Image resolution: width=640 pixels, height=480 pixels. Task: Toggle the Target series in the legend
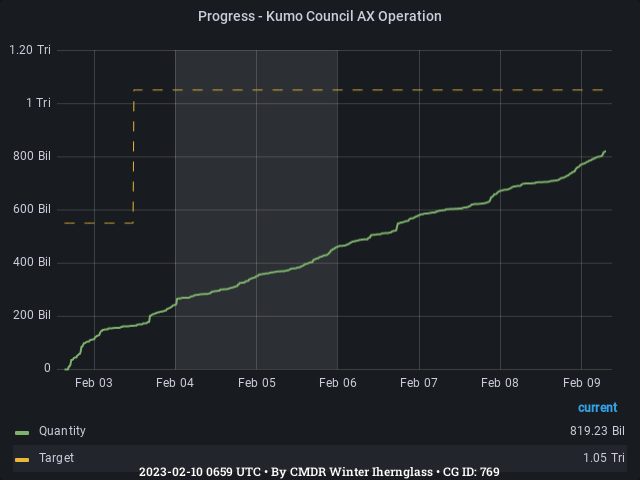56,458
